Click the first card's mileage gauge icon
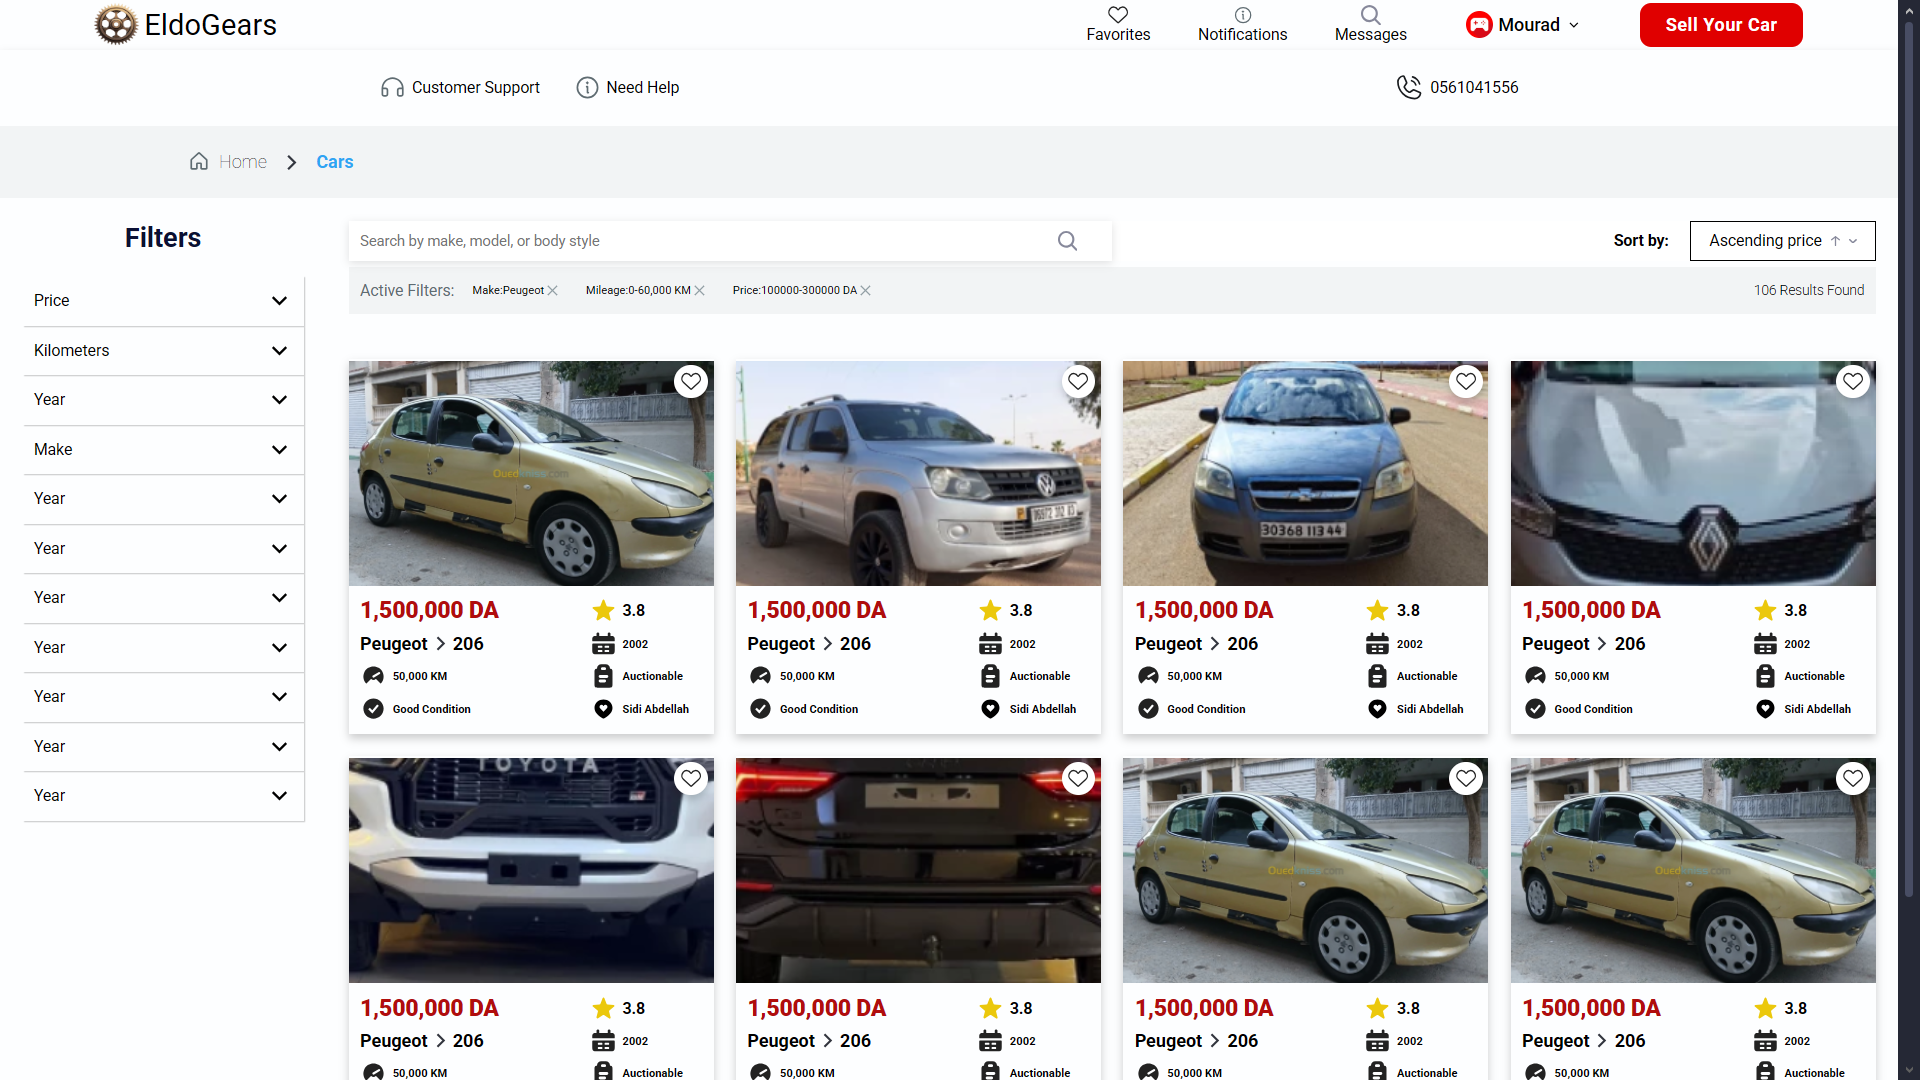 (x=373, y=677)
